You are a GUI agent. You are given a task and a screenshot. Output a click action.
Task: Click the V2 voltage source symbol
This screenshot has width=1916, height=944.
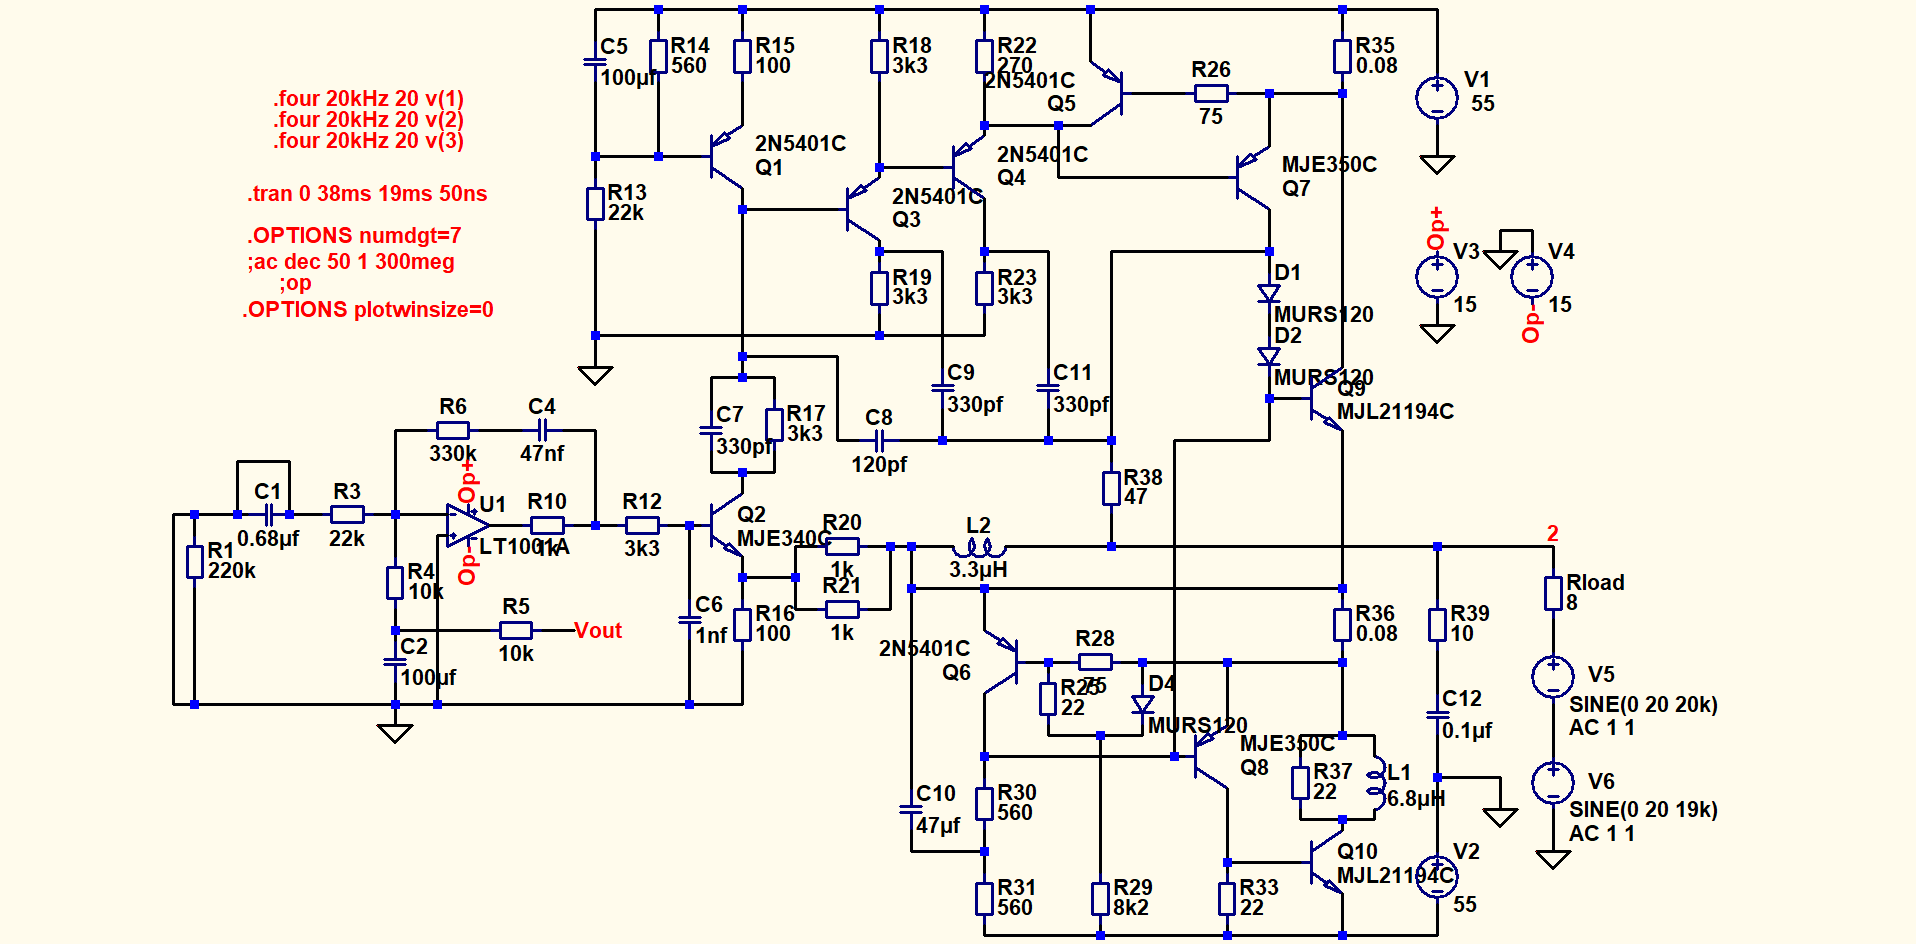1437,877
